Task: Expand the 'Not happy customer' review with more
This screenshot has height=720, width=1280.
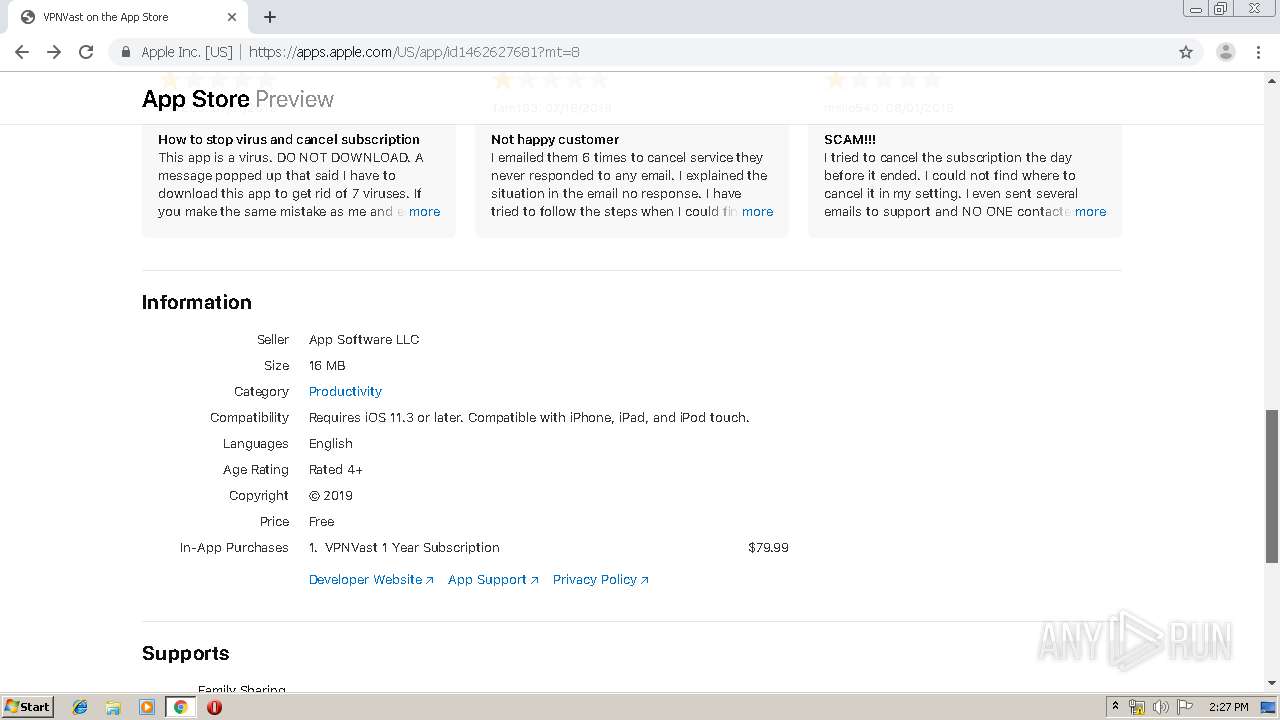Action: [x=757, y=211]
